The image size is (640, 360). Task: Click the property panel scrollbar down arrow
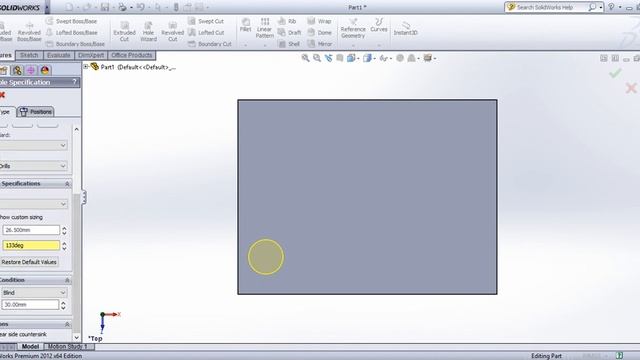click(x=76, y=338)
